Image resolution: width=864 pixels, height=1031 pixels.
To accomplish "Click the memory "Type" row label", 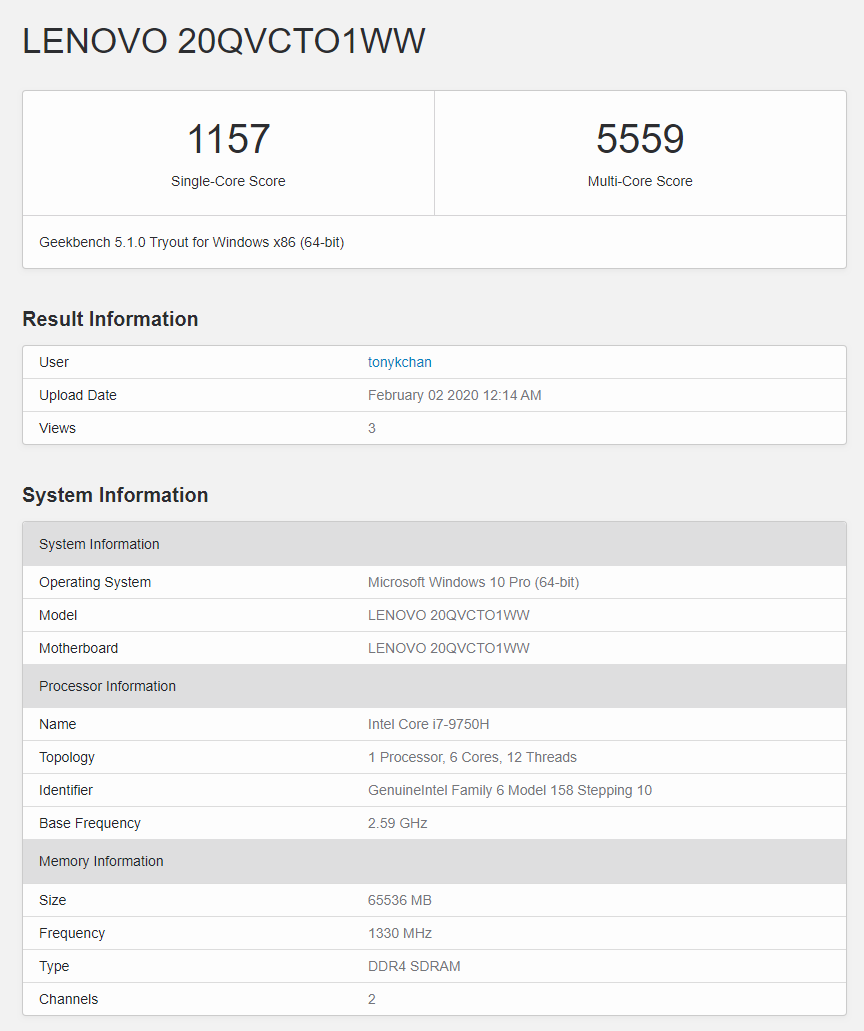I will tap(54, 967).
